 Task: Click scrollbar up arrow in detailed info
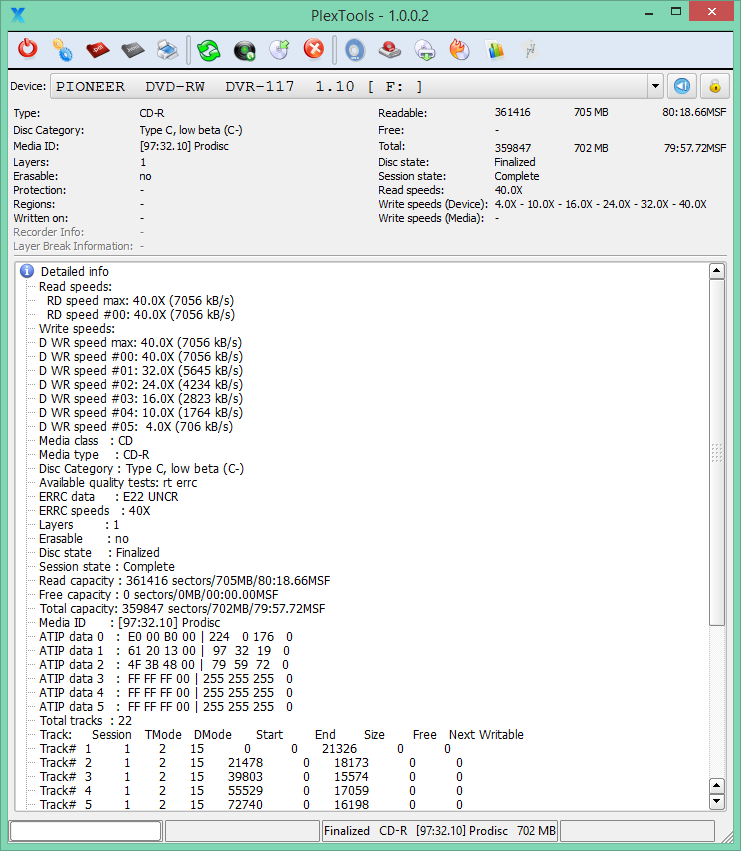tap(717, 270)
